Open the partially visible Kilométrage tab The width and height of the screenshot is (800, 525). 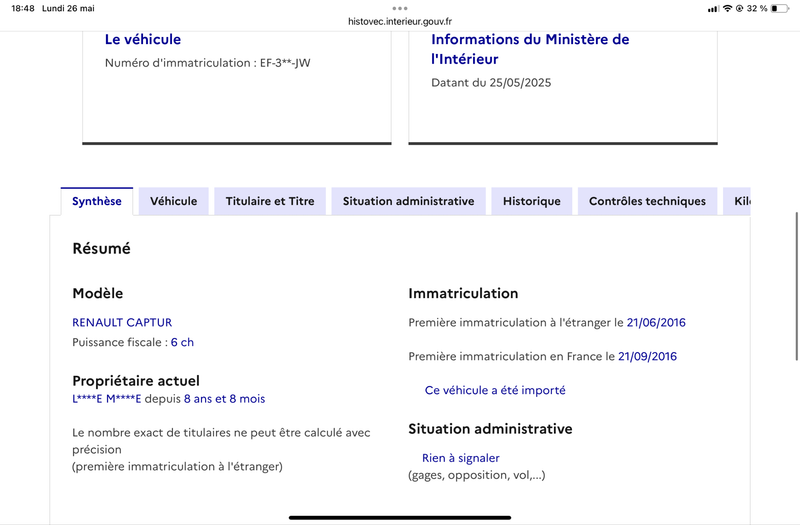(737, 201)
